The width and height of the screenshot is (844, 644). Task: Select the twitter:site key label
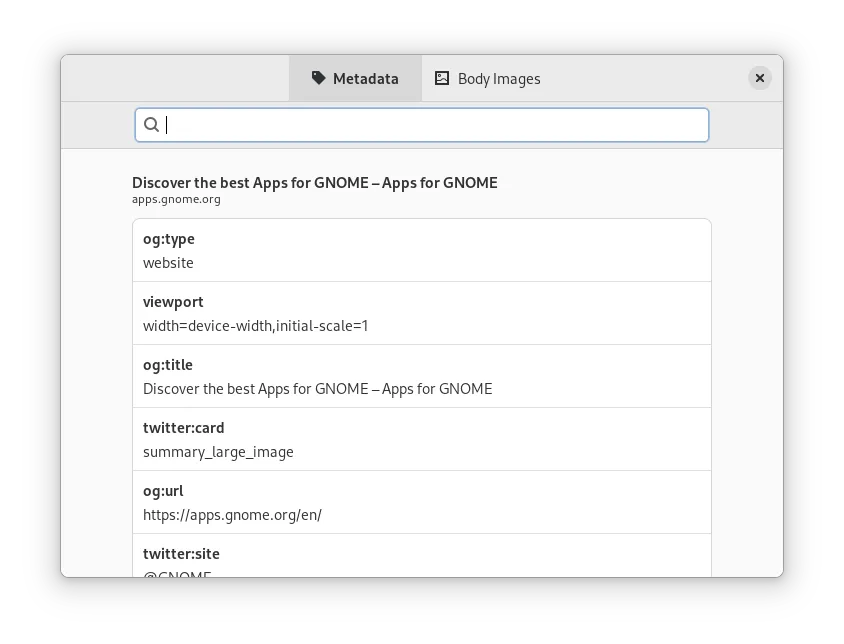pyautogui.click(x=181, y=554)
